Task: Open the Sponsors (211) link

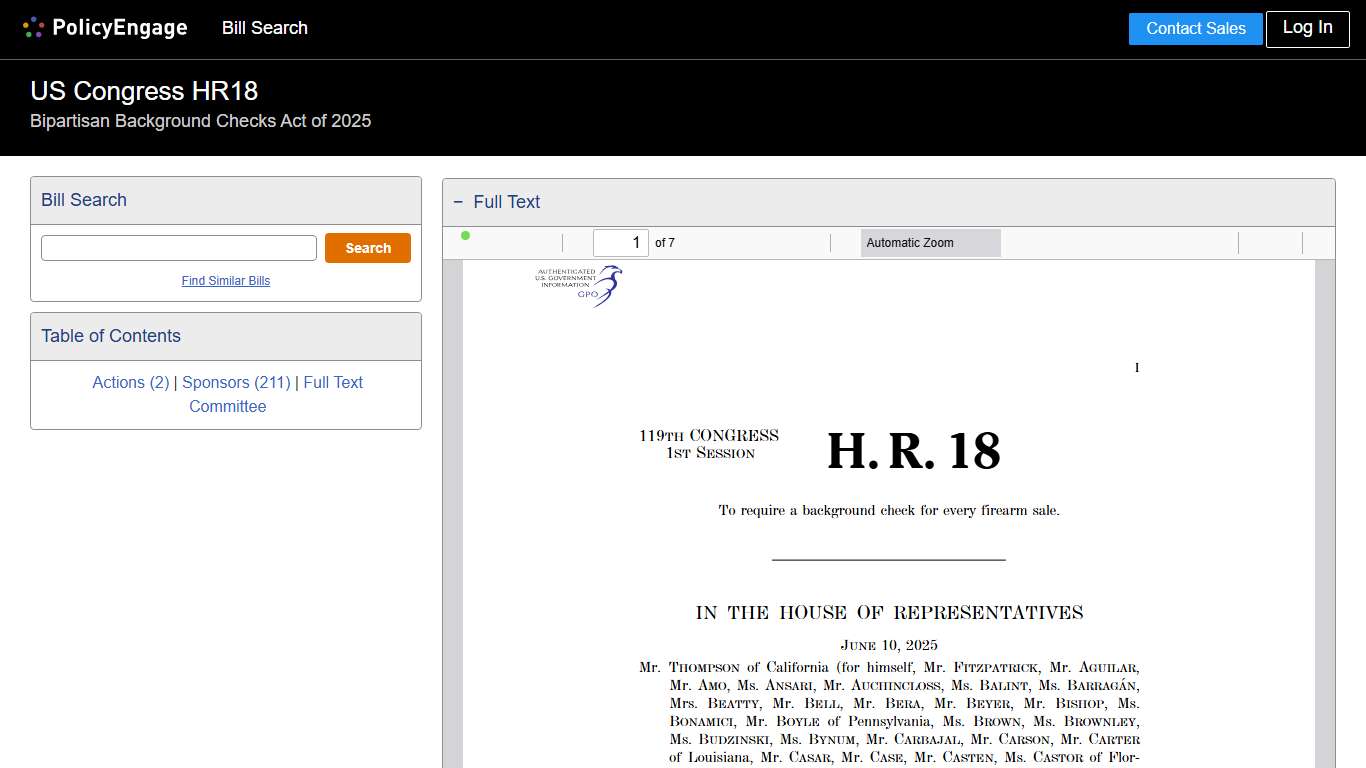Action: click(236, 382)
